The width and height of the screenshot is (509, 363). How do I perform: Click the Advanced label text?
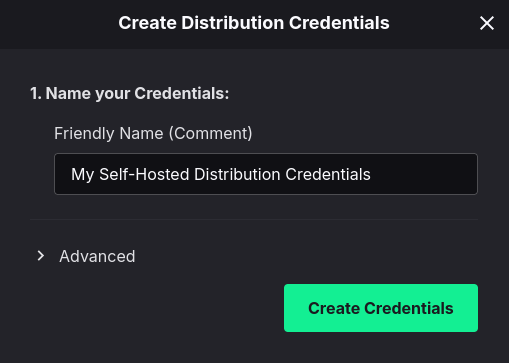[97, 256]
